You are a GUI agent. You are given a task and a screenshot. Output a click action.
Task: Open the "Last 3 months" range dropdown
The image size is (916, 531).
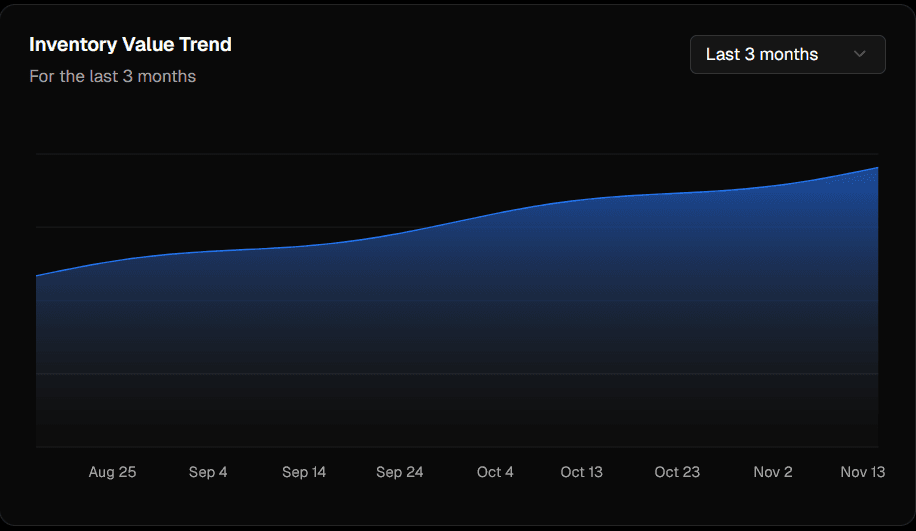[787, 55]
